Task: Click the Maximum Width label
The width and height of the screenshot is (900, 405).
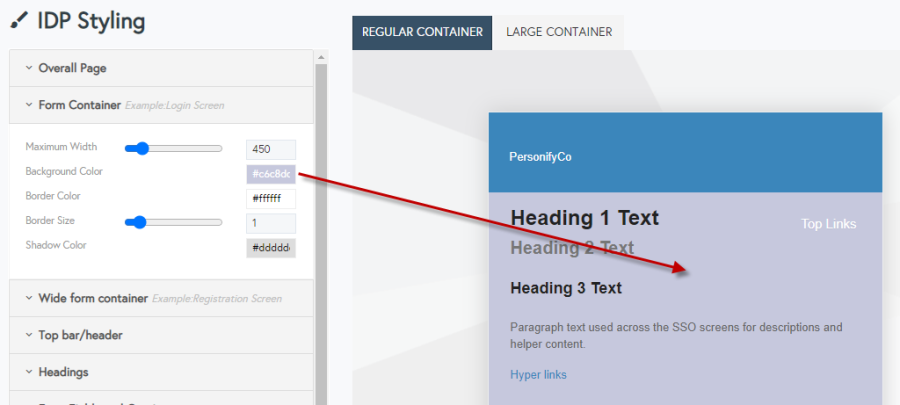Action: coord(61,147)
